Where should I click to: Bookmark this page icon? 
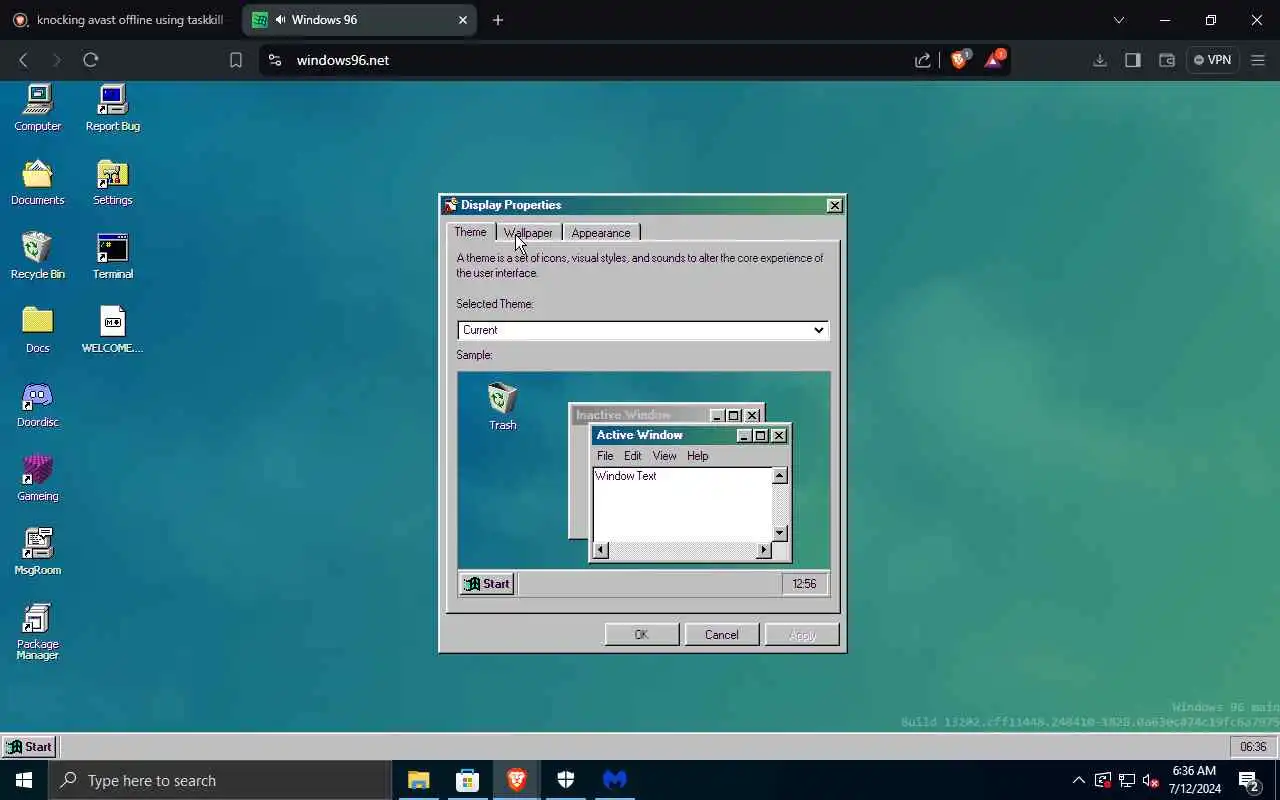click(x=235, y=60)
